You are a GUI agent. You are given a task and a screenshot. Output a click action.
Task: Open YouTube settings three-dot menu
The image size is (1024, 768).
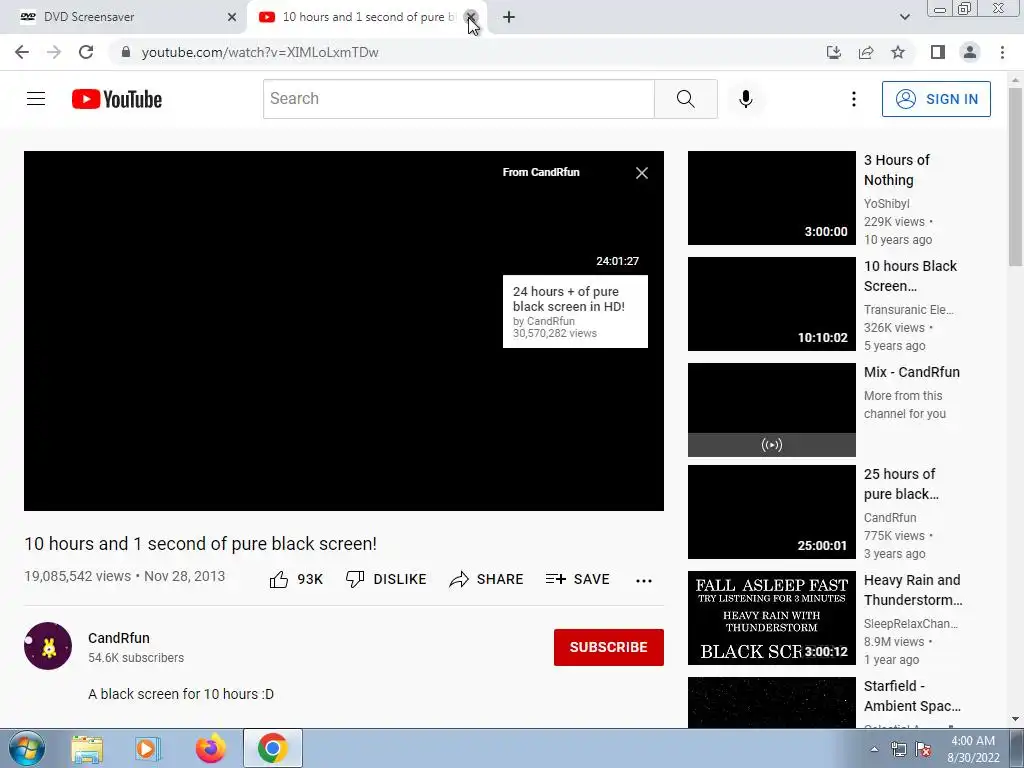(x=854, y=99)
